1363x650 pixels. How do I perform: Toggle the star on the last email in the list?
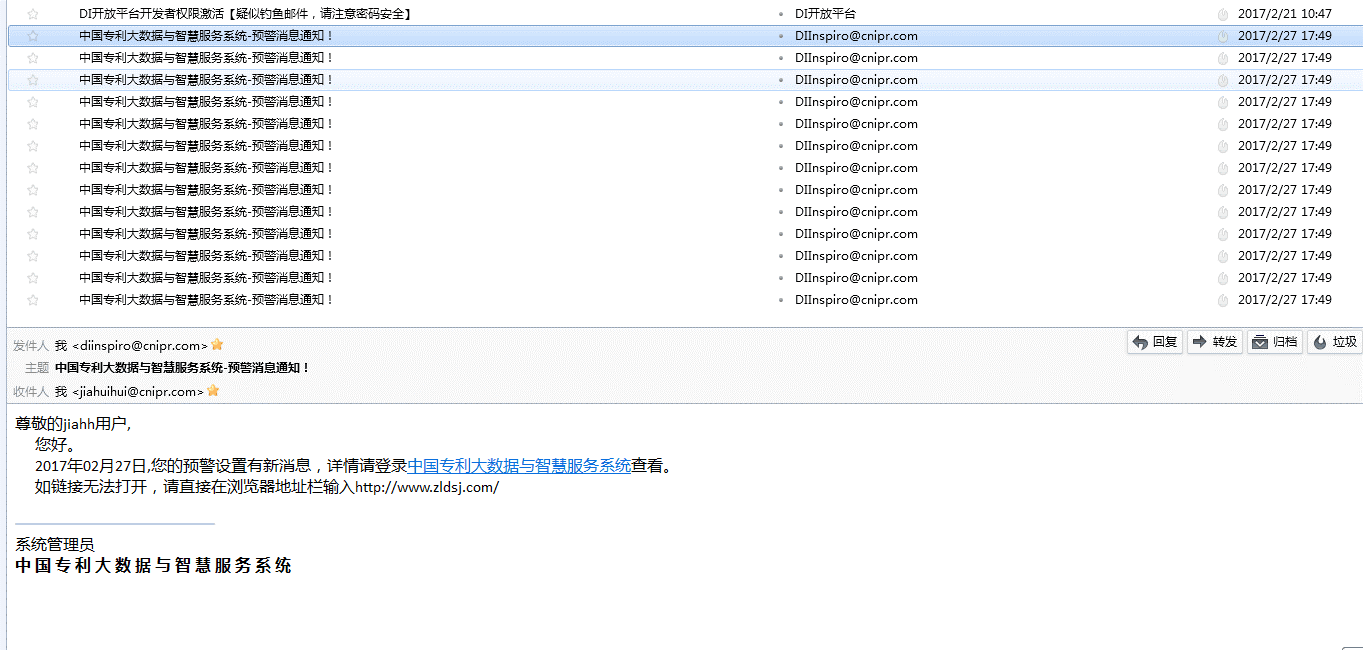(x=33, y=300)
